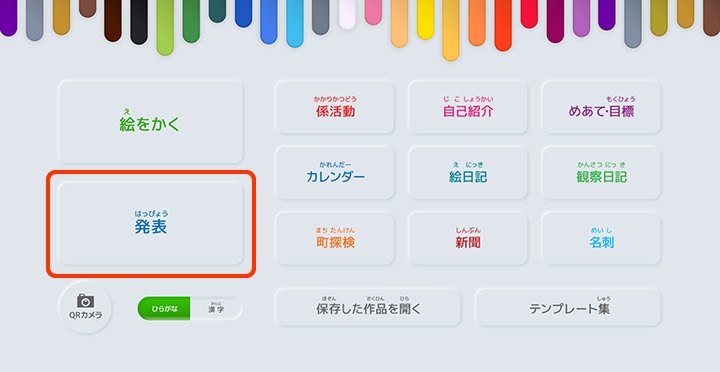This screenshot has width=720, height=372.
Task: Pick the long yellow-orange crayon stripe
Action: coord(451,30)
